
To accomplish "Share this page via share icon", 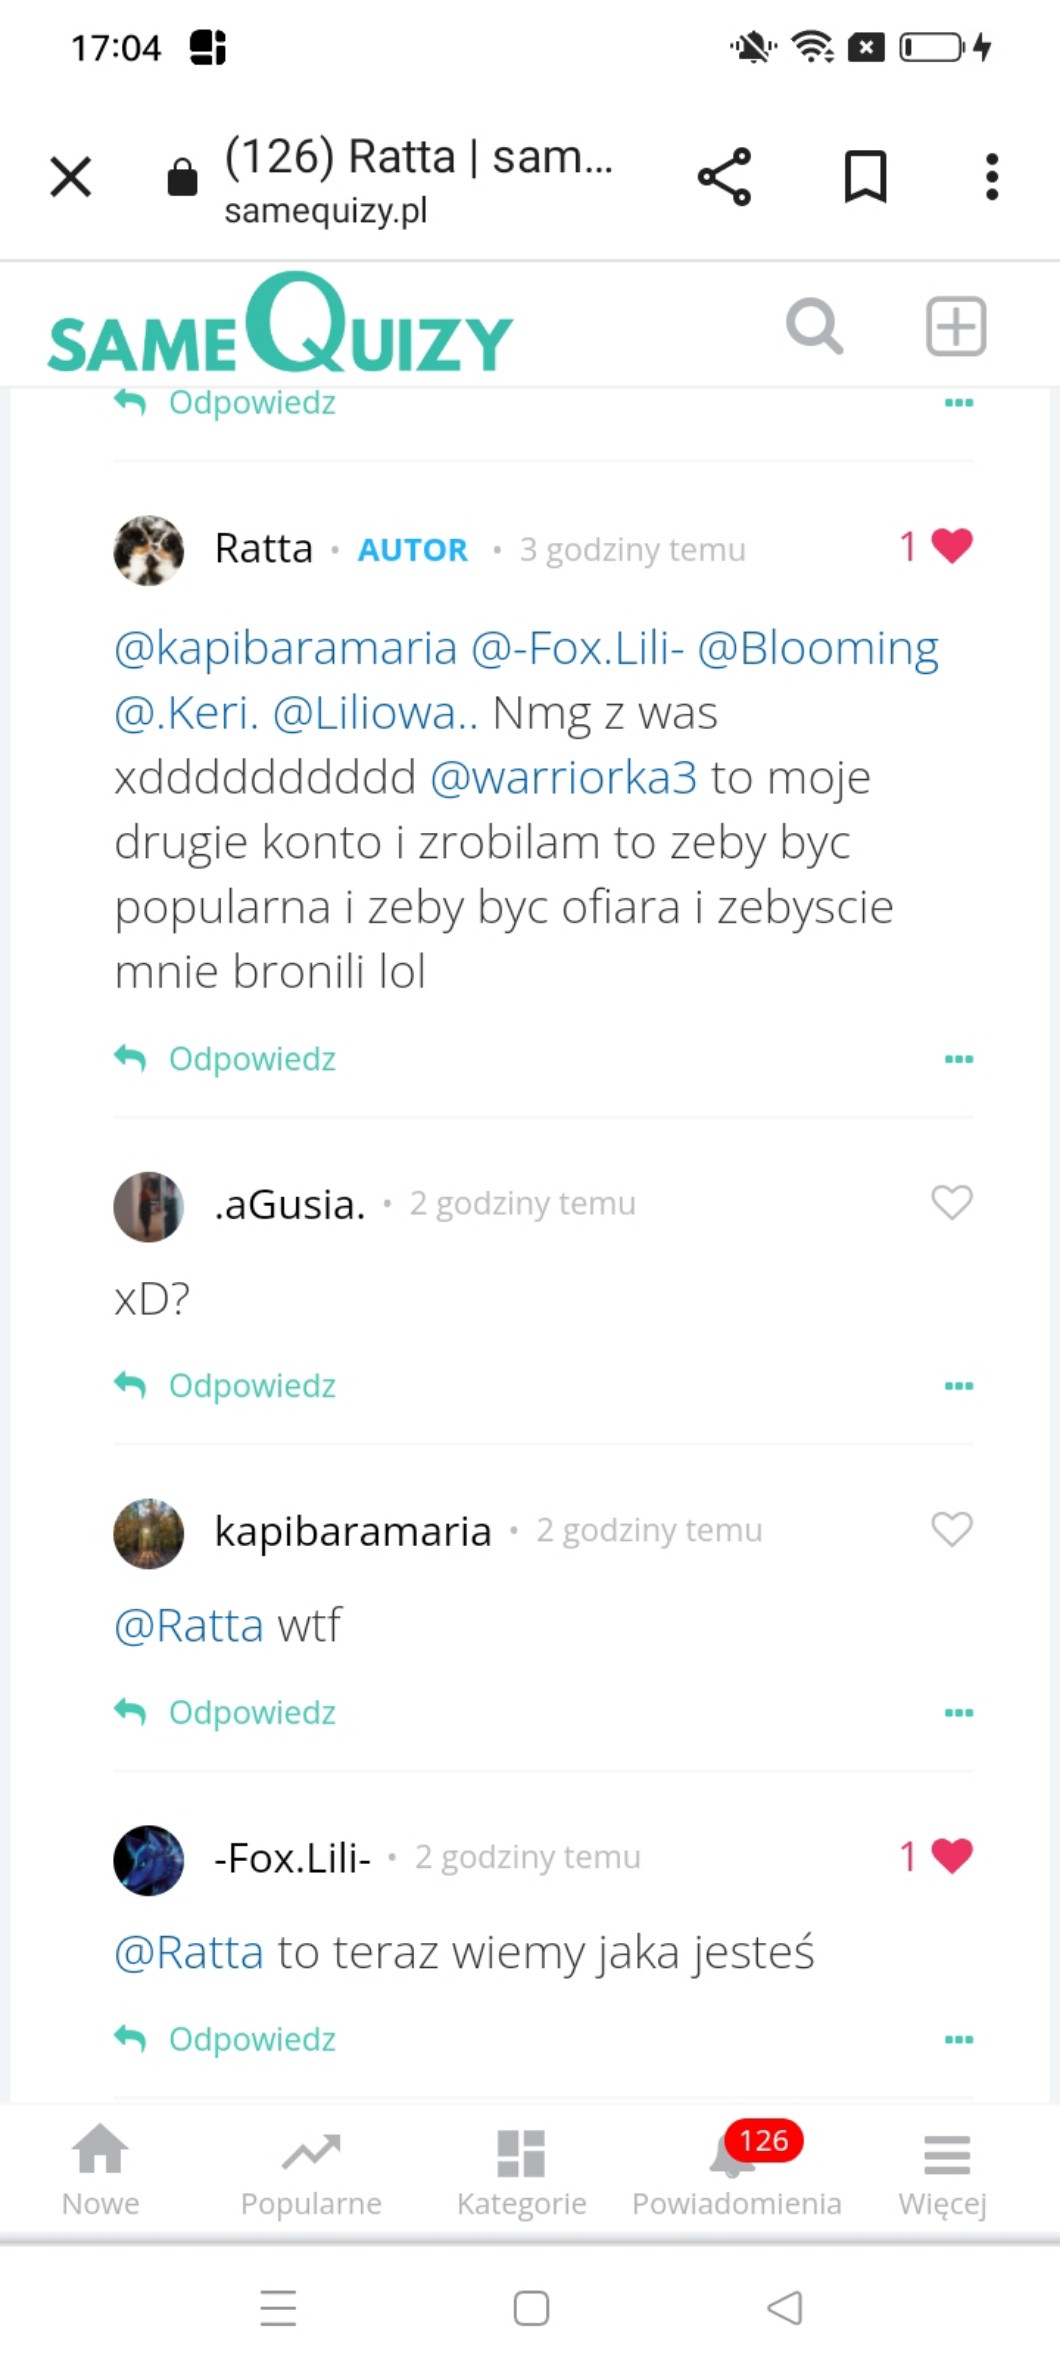I will coord(724,177).
